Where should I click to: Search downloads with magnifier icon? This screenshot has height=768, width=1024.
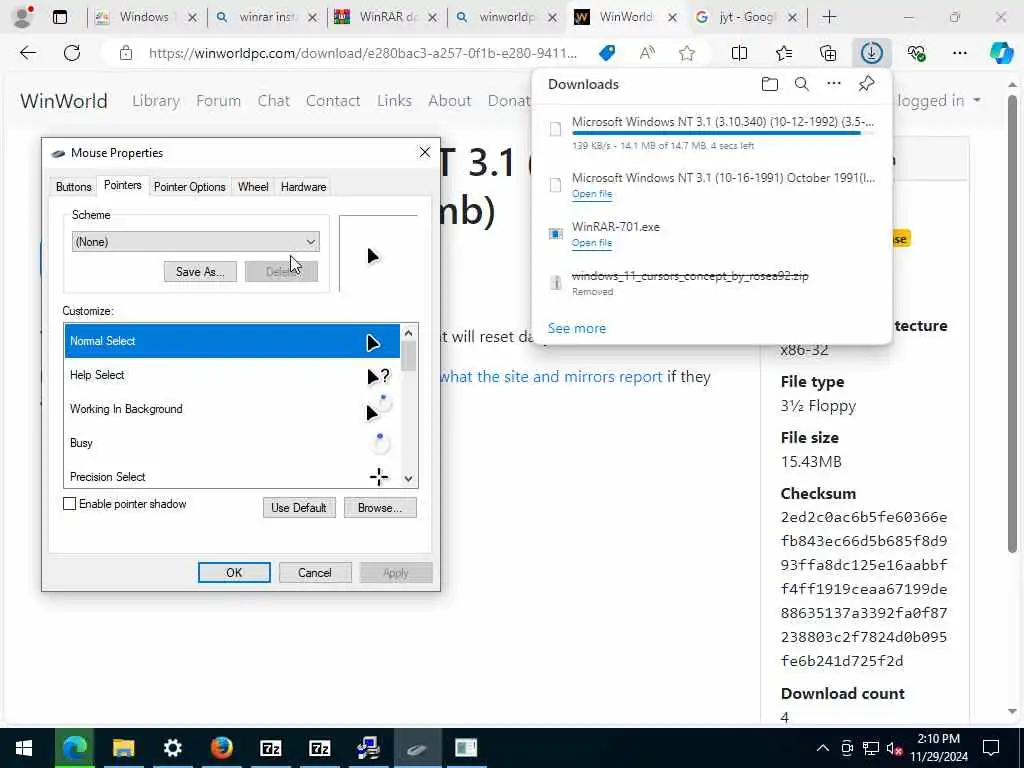click(801, 84)
